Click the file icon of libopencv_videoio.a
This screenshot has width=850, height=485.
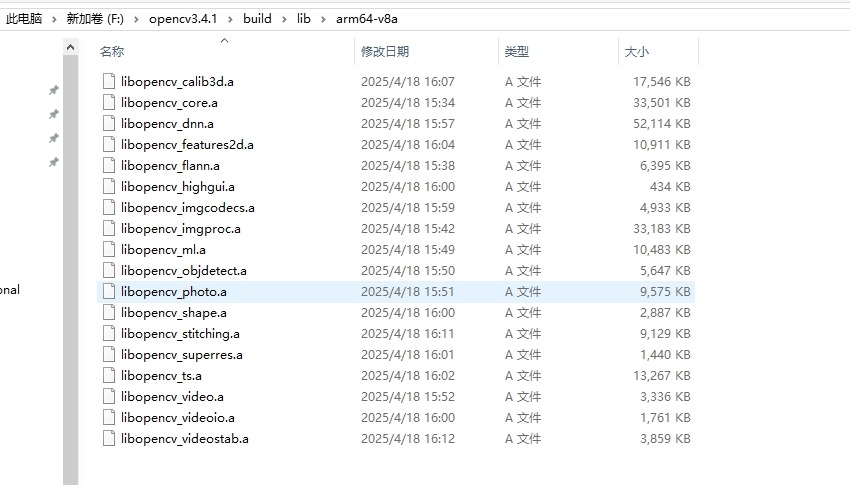click(109, 417)
